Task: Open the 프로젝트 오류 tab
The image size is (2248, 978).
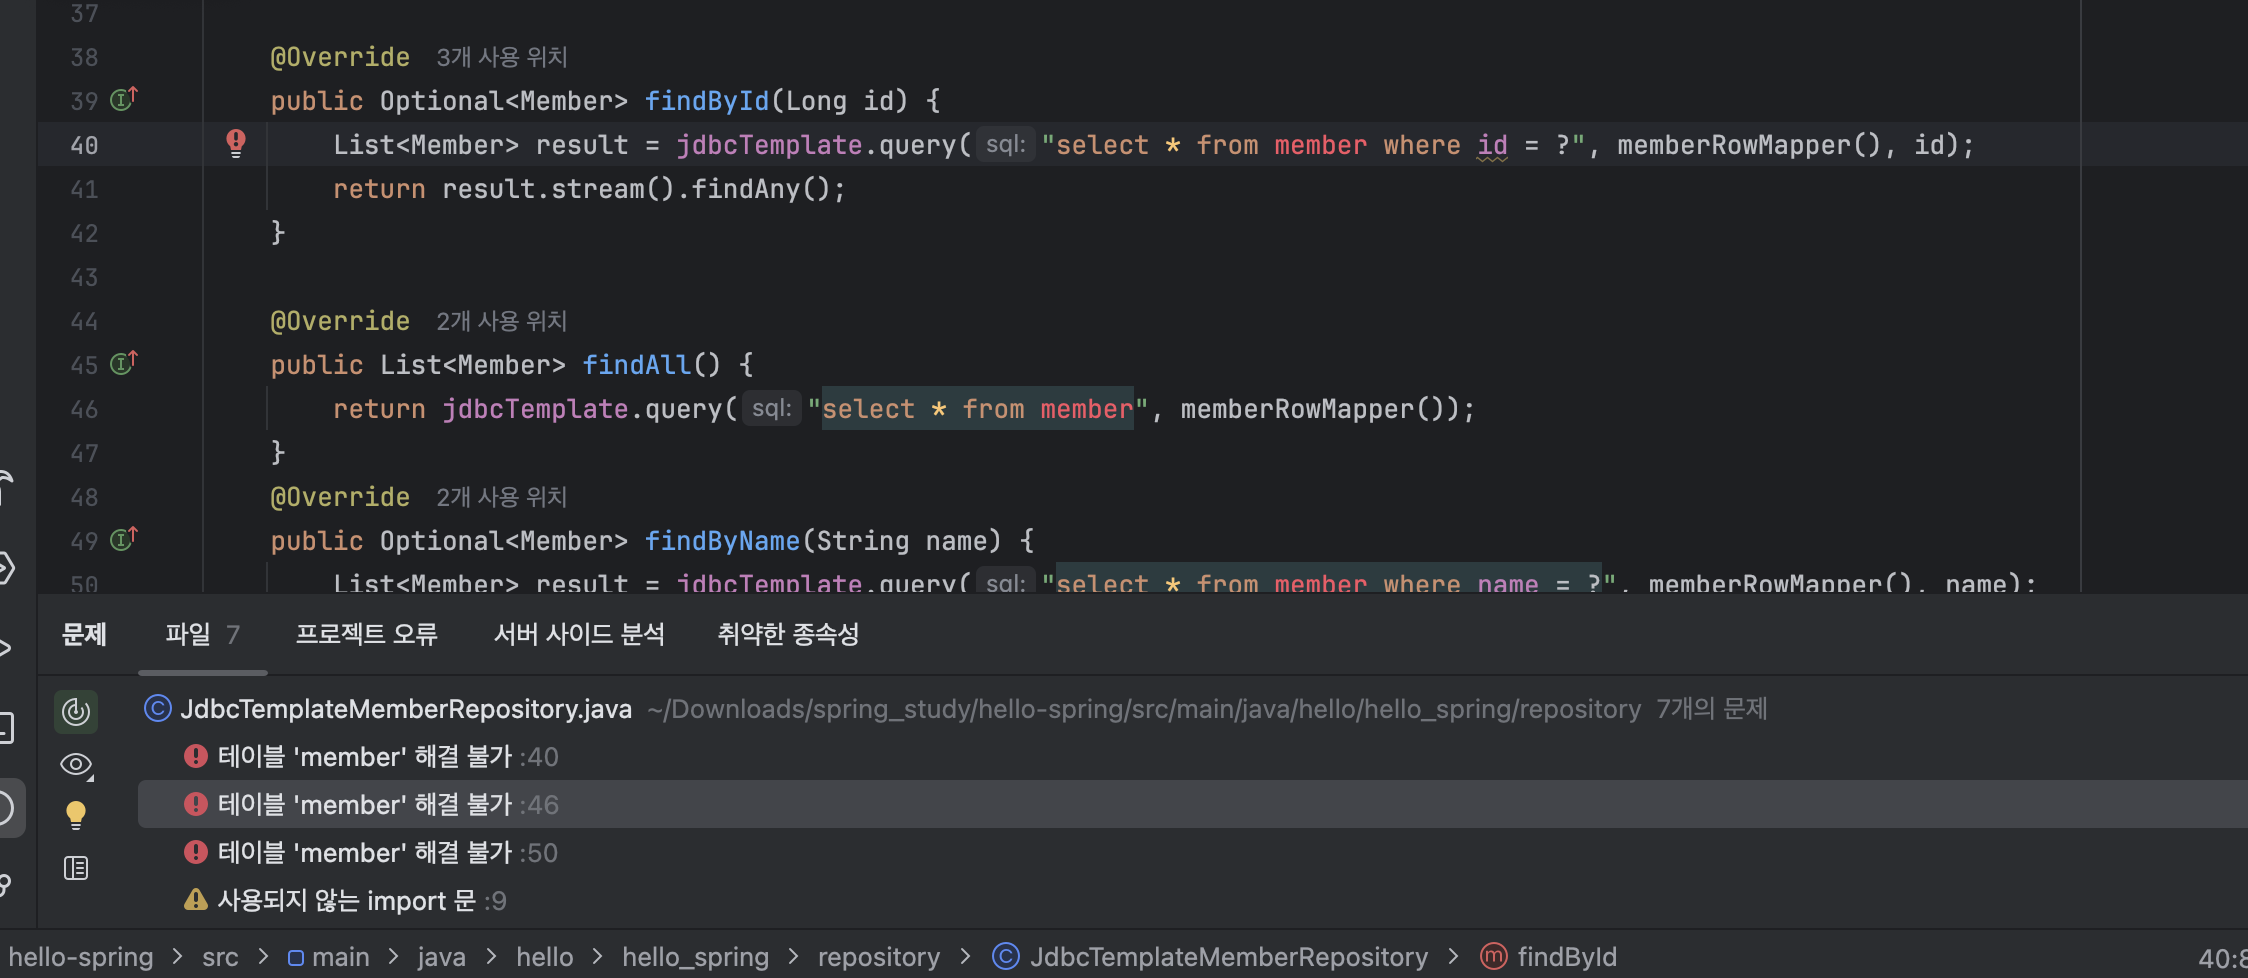Action: [367, 634]
